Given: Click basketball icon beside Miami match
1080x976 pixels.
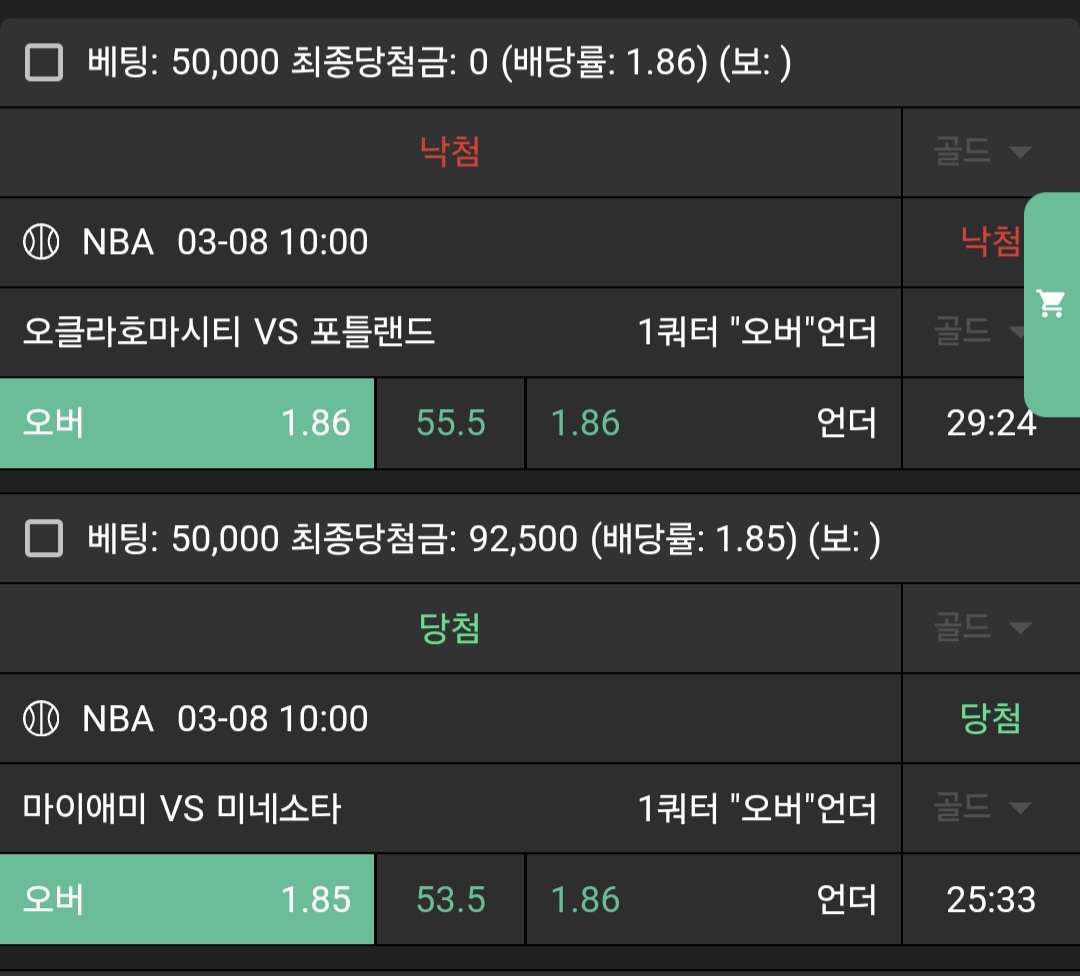Looking at the screenshot, I should coord(41,718).
